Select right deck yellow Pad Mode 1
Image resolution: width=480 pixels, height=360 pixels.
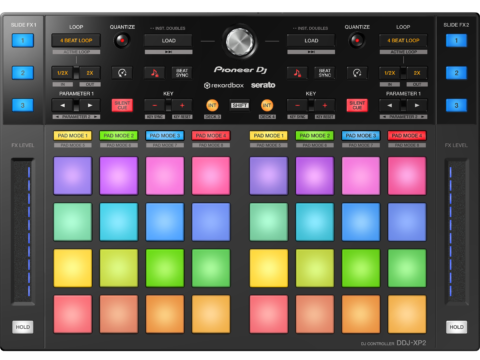click(x=268, y=136)
